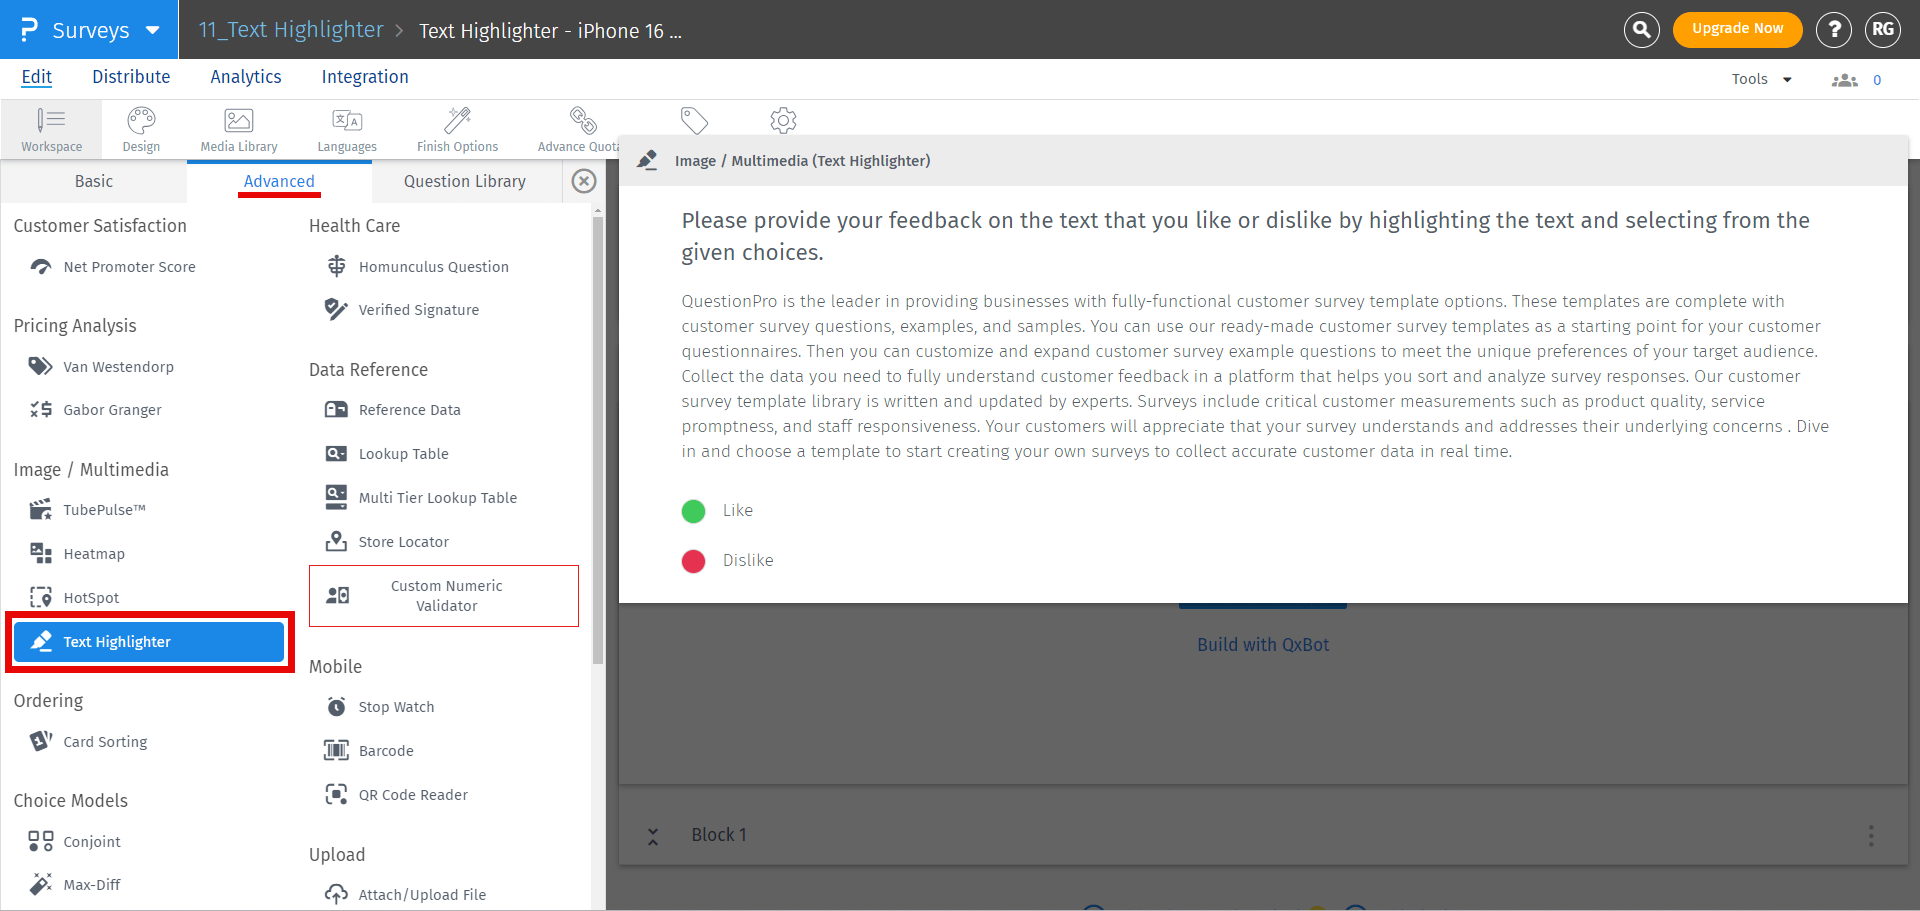Close the question type panel
The image size is (1920, 911).
[x=584, y=181]
